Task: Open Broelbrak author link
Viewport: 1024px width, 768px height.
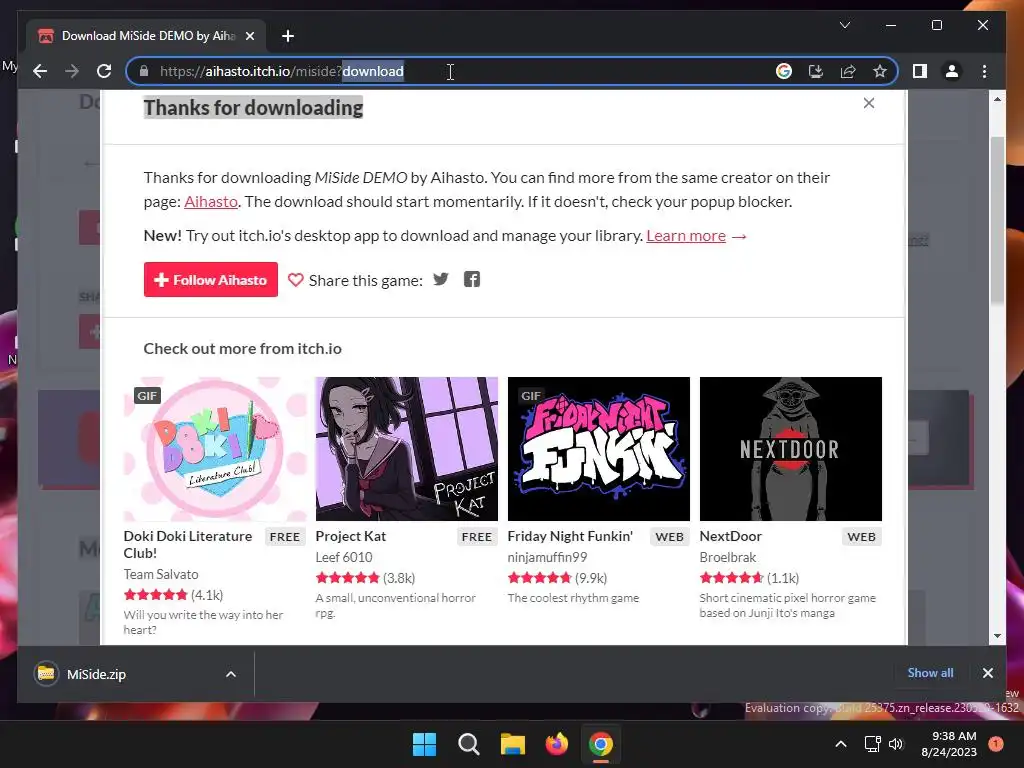Action: coord(728,557)
